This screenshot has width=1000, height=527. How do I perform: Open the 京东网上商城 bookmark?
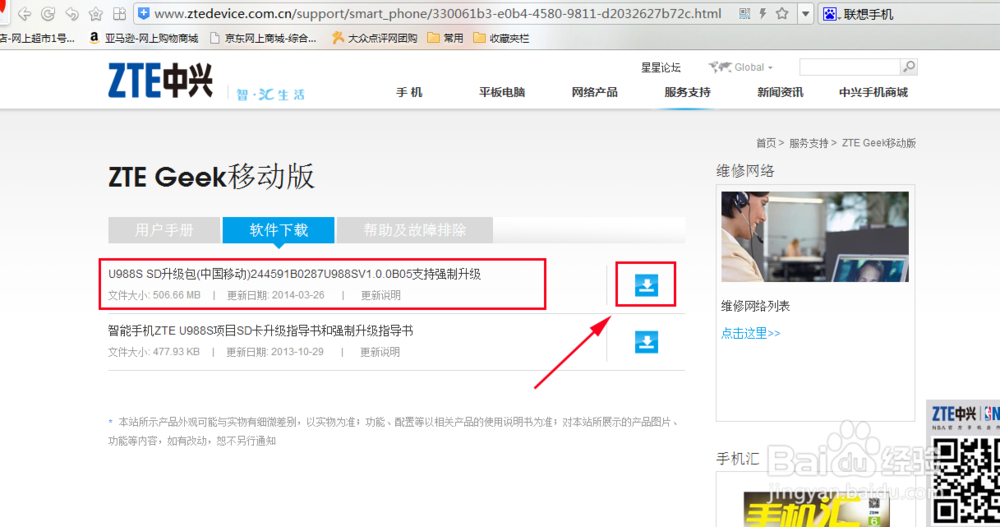tap(263, 38)
